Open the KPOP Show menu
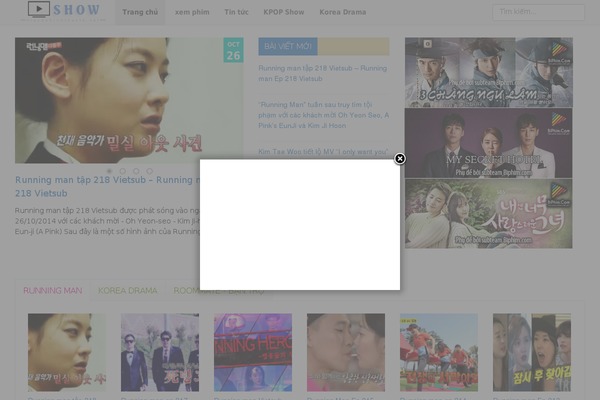Image resolution: width=600 pixels, height=400 pixels. tap(284, 12)
